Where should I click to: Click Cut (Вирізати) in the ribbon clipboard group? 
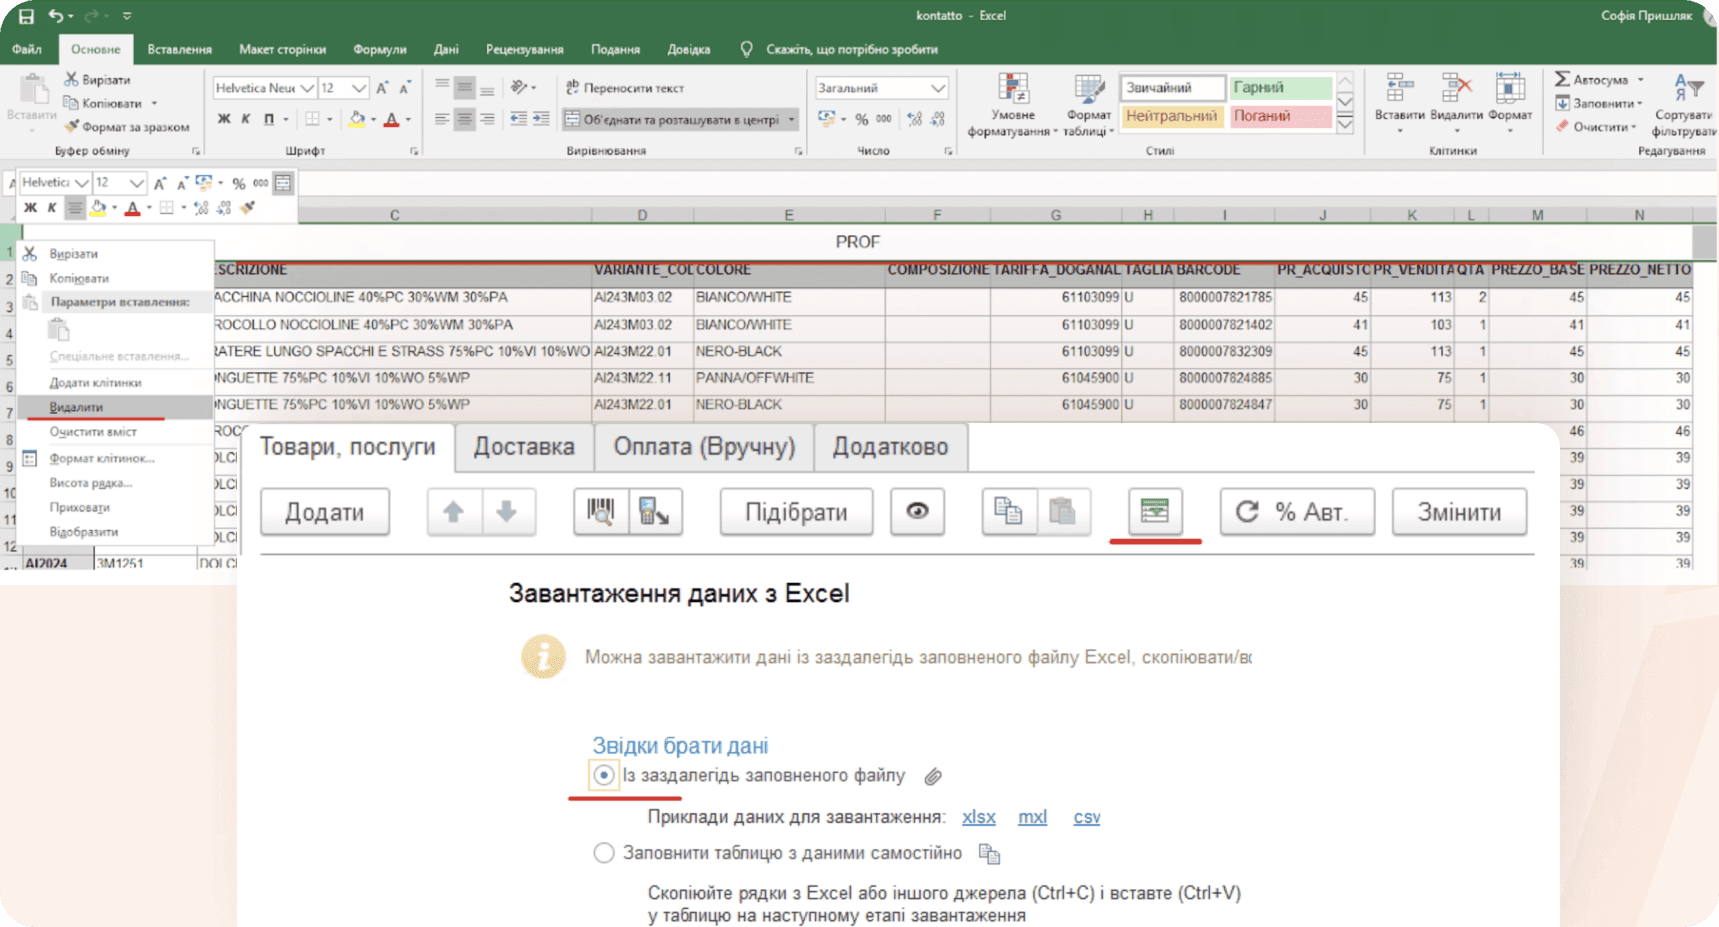coord(97,79)
